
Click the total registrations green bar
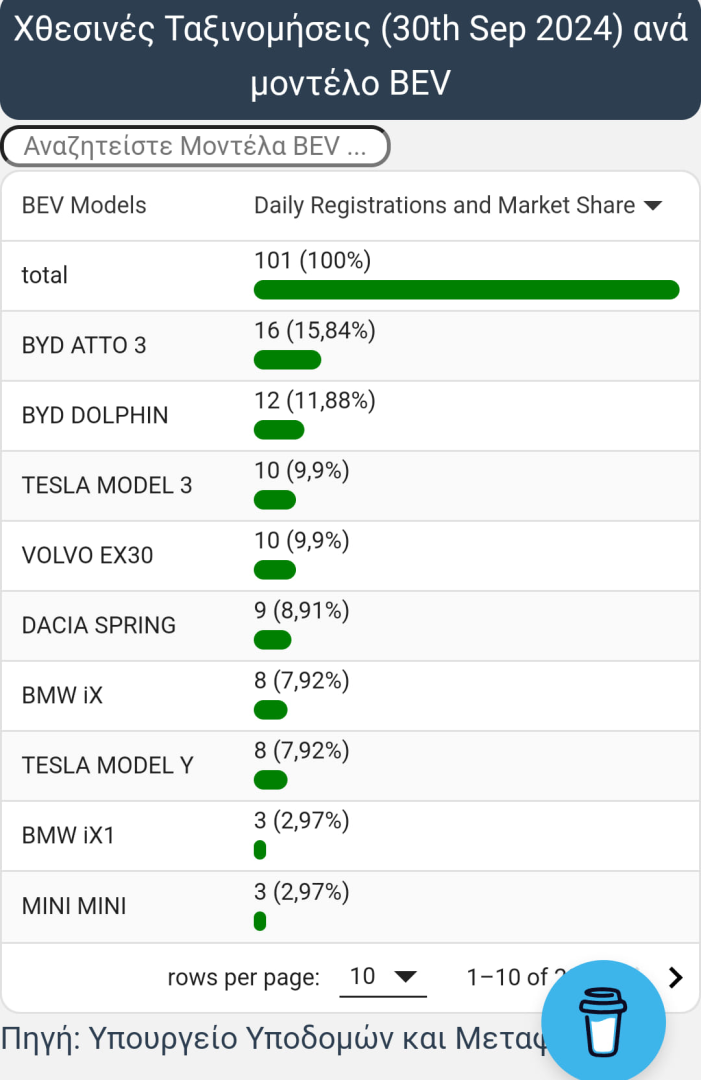(x=466, y=290)
